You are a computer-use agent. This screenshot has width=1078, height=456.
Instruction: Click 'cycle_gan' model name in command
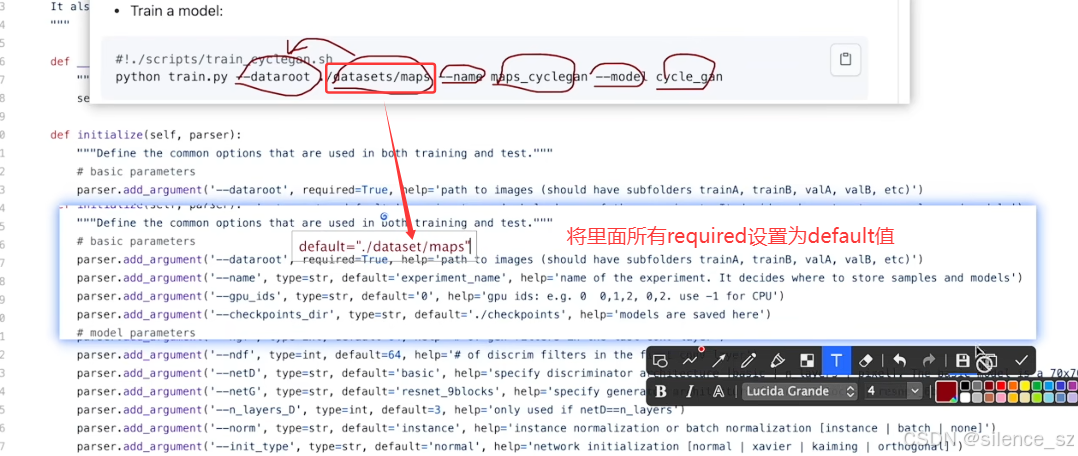pos(689,76)
